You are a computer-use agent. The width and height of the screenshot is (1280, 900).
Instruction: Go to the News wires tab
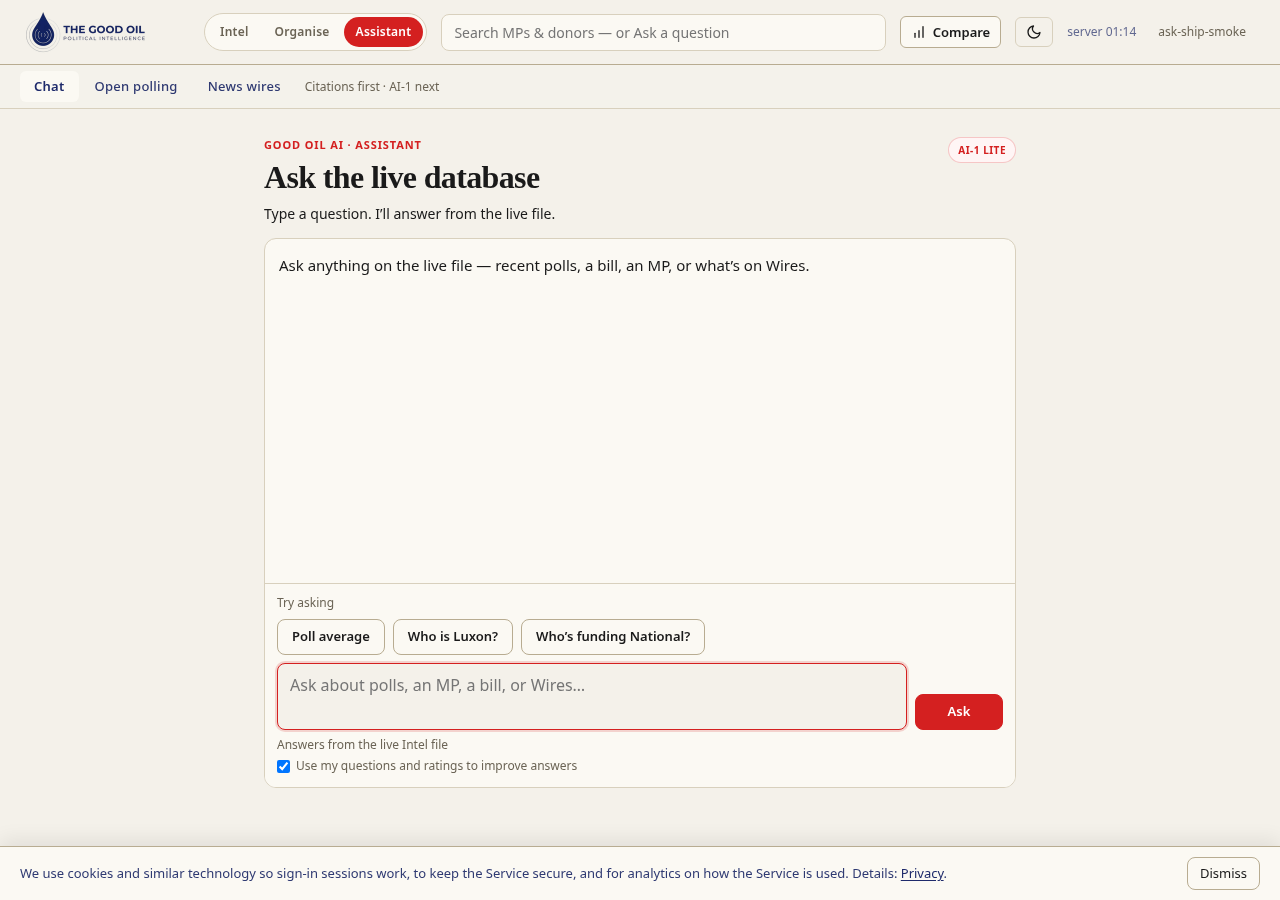click(244, 86)
